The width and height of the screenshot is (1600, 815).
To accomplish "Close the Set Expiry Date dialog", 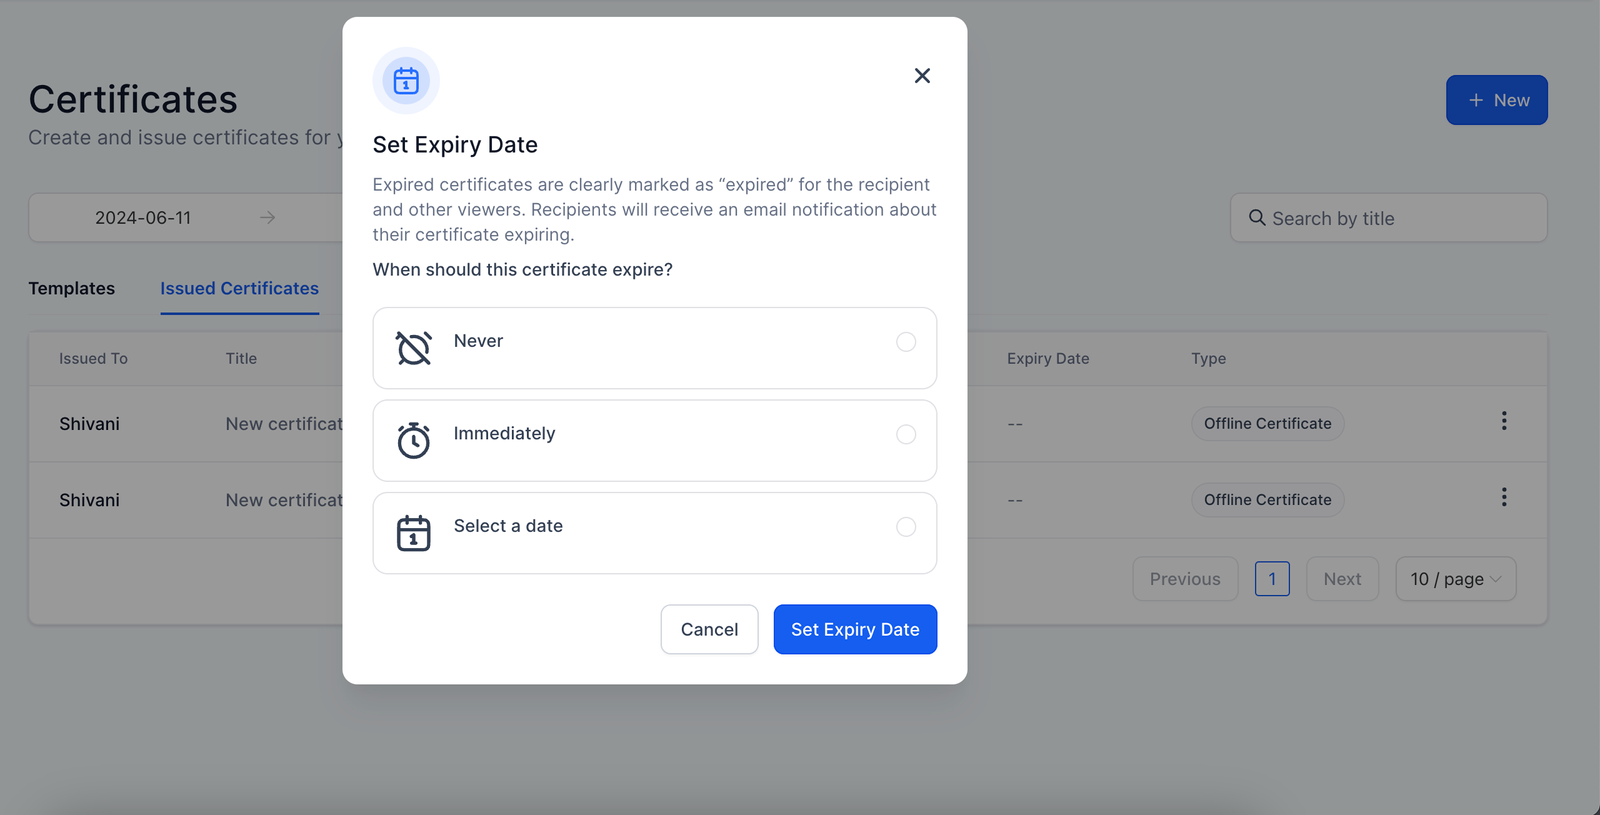I will pyautogui.click(x=922, y=76).
